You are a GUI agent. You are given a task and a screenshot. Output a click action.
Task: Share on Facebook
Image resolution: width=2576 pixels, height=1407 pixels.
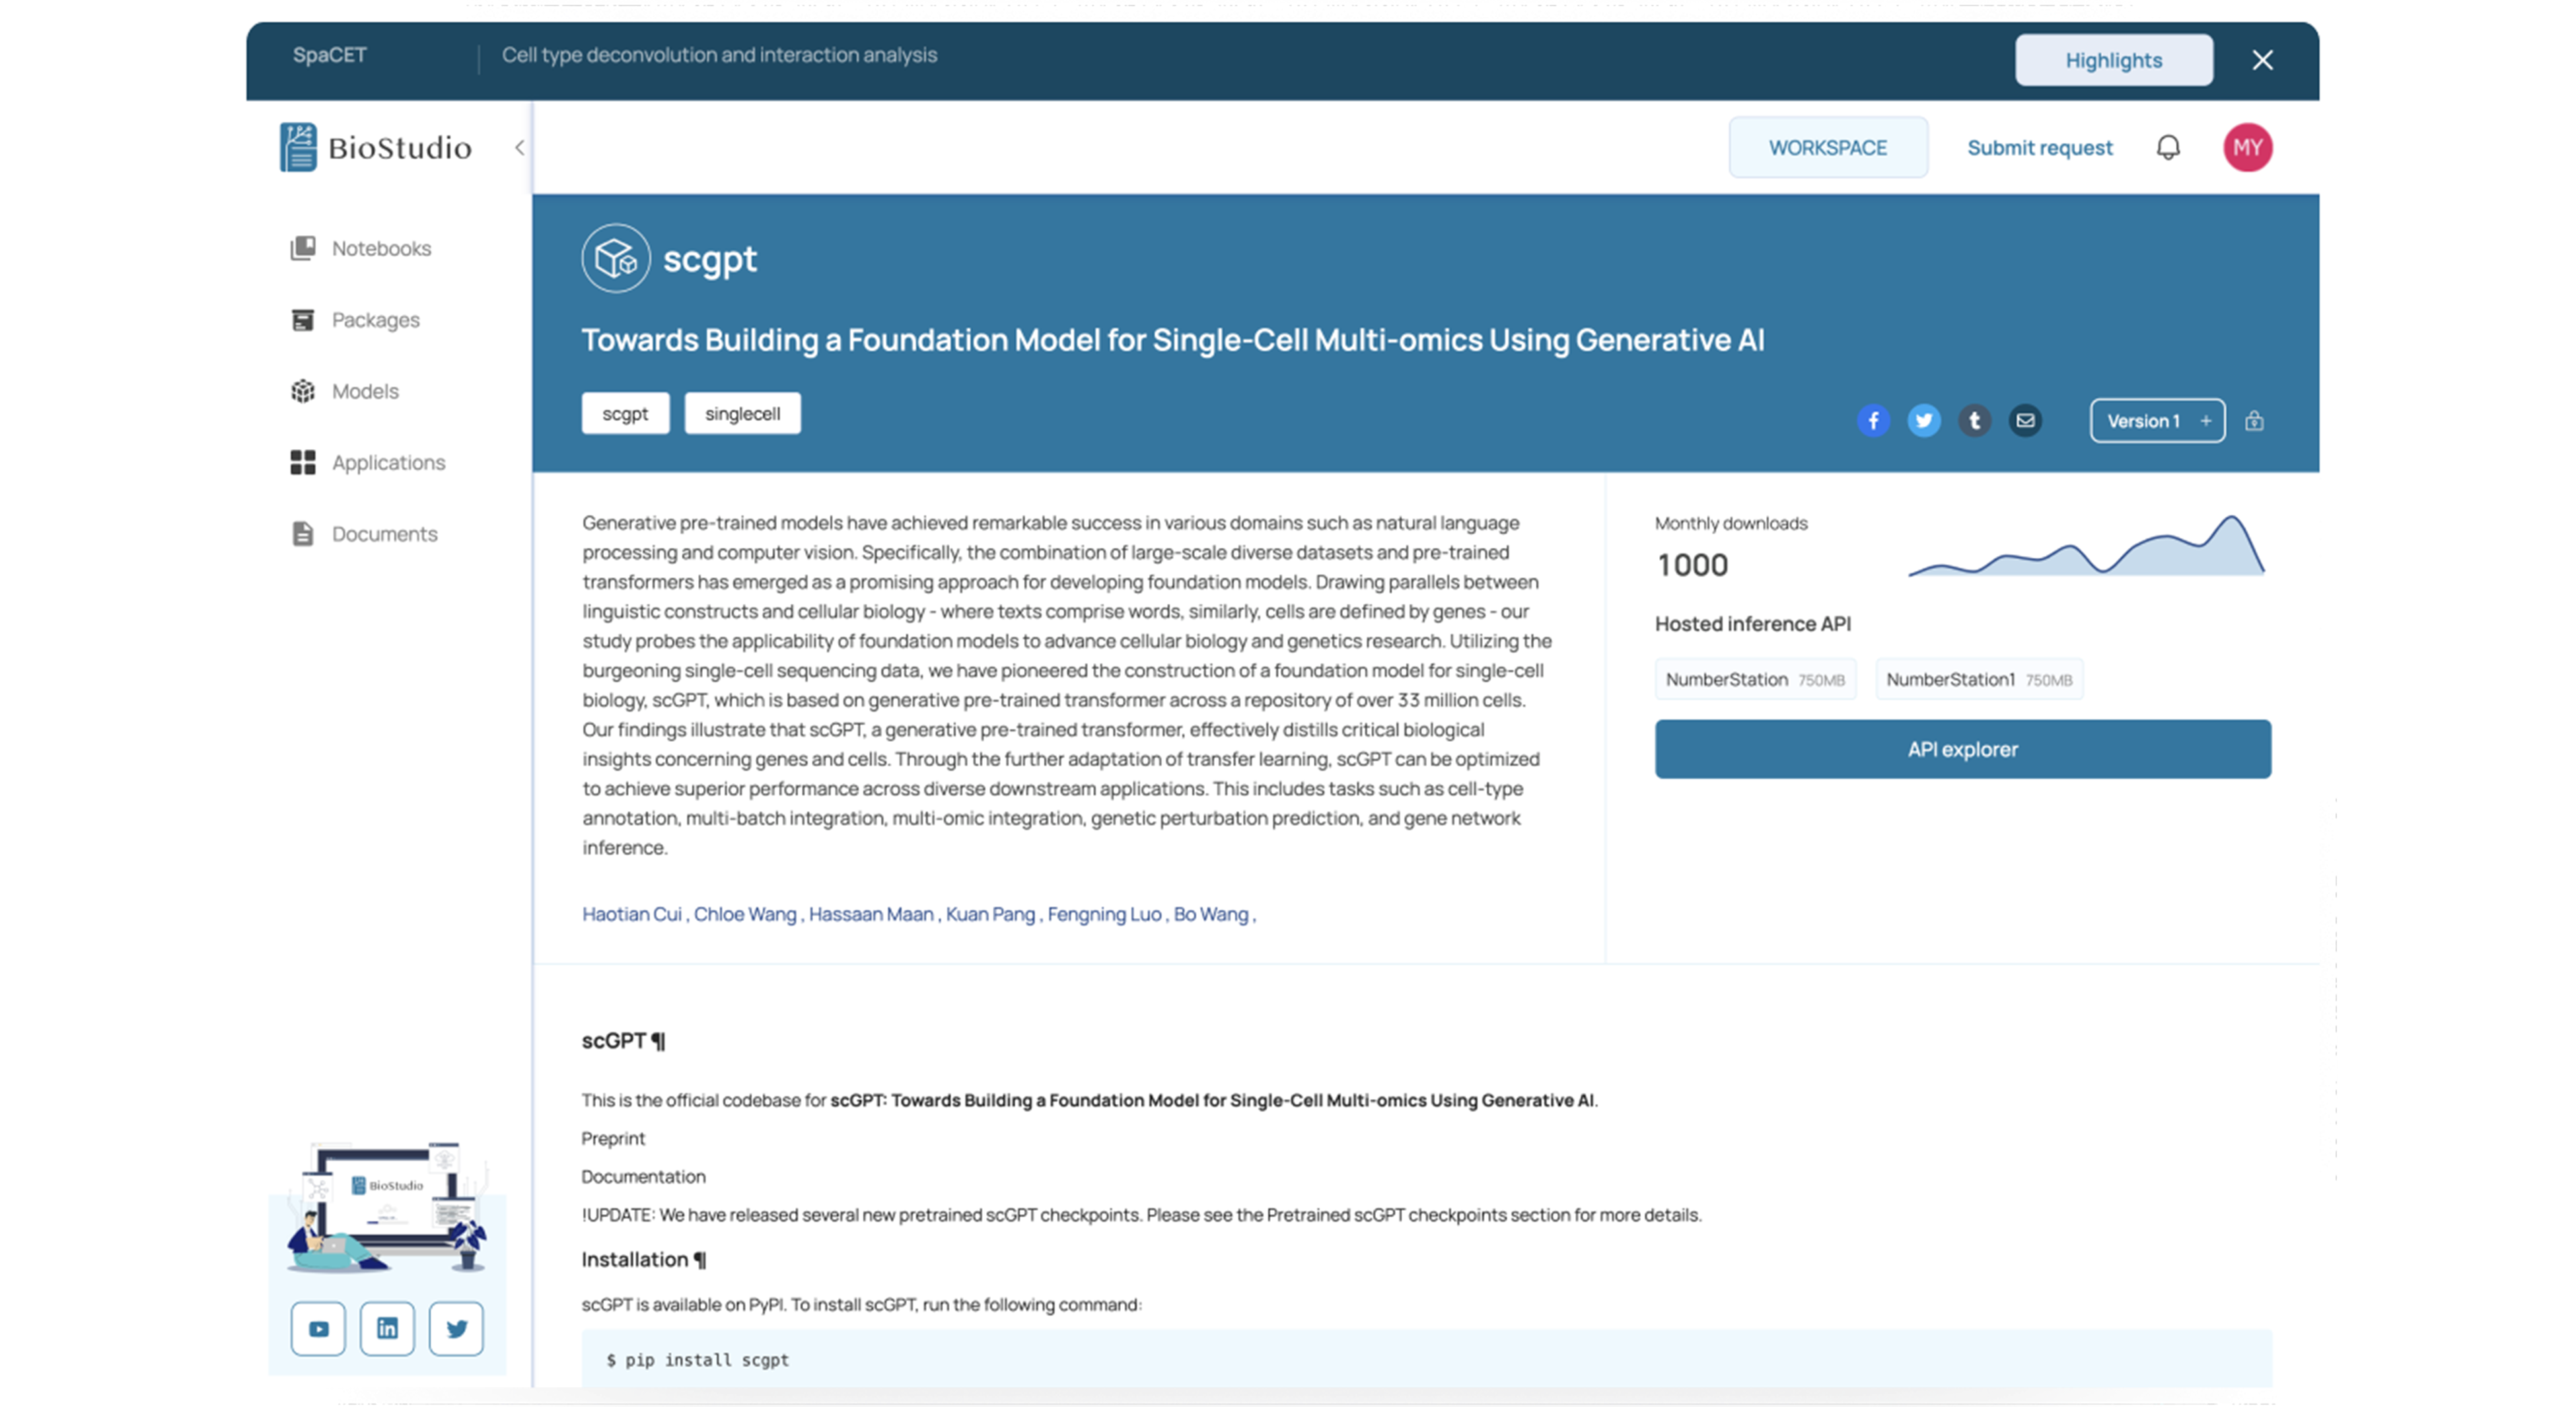click(x=1873, y=420)
